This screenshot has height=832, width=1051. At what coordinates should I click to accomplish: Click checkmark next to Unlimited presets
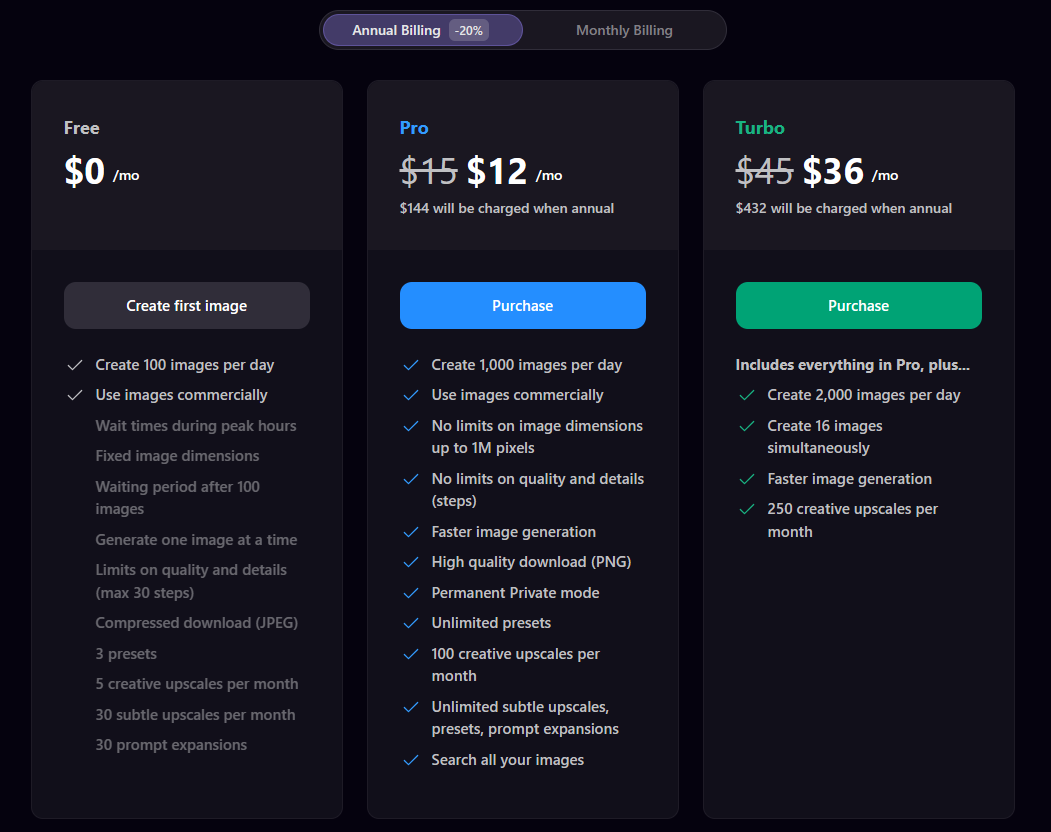pyautogui.click(x=410, y=623)
